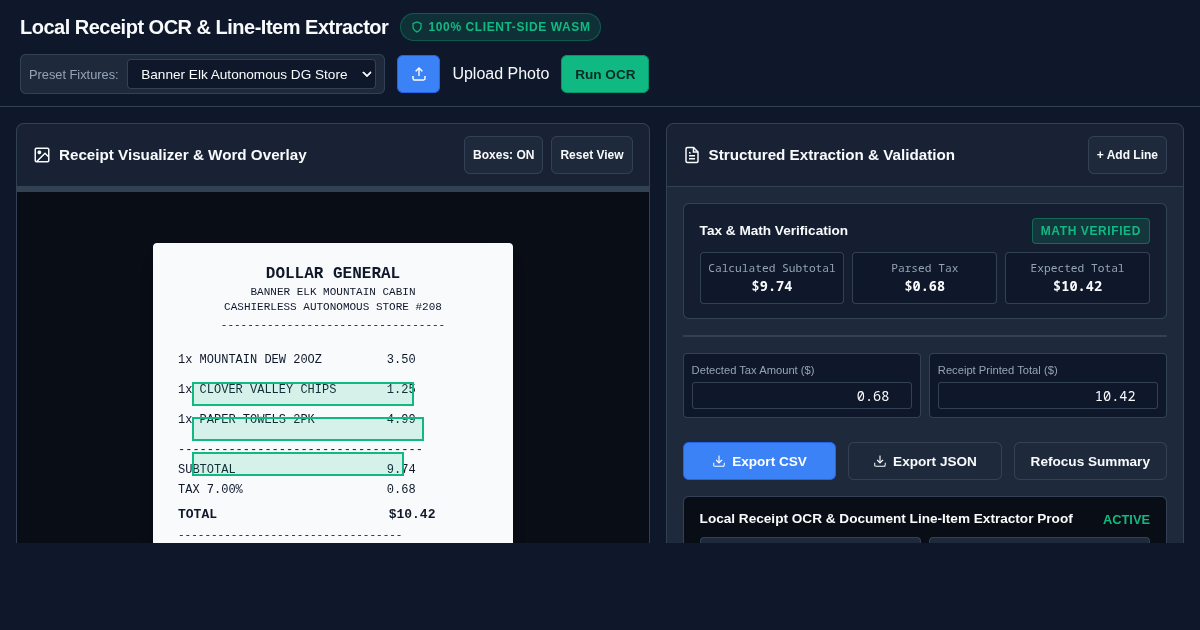
Task: Click the 100% CLIENT-SIDE WASM badge
Action: point(500,27)
